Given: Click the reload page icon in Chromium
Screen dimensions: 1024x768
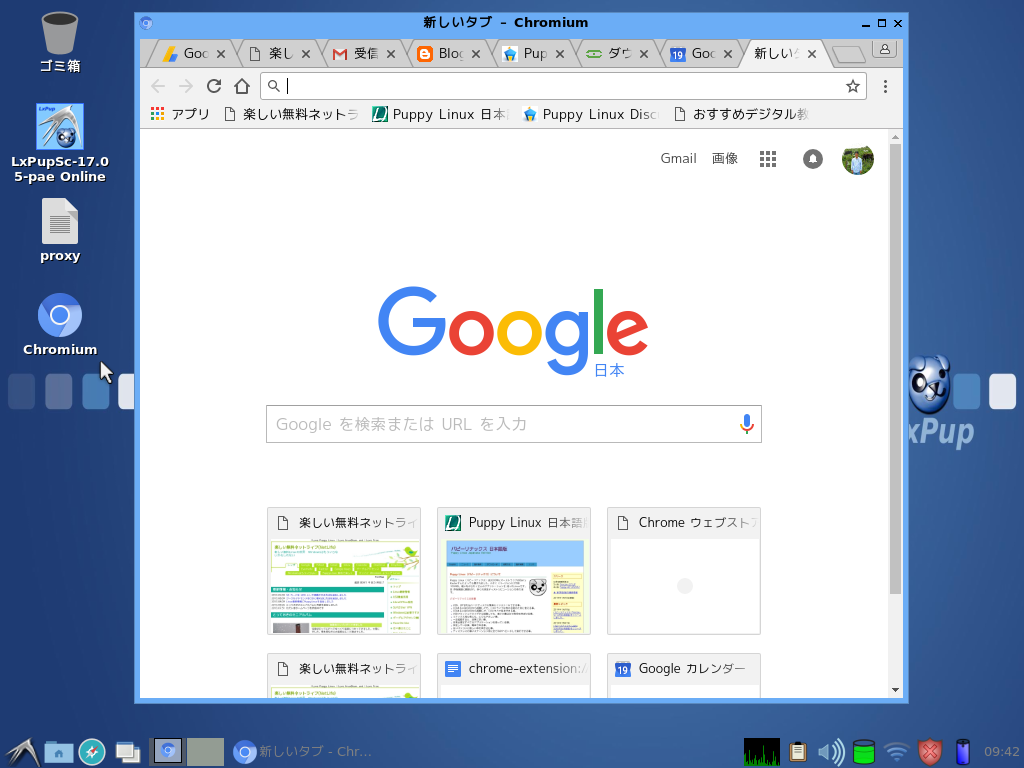Looking at the screenshot, I should click(214, 86).
